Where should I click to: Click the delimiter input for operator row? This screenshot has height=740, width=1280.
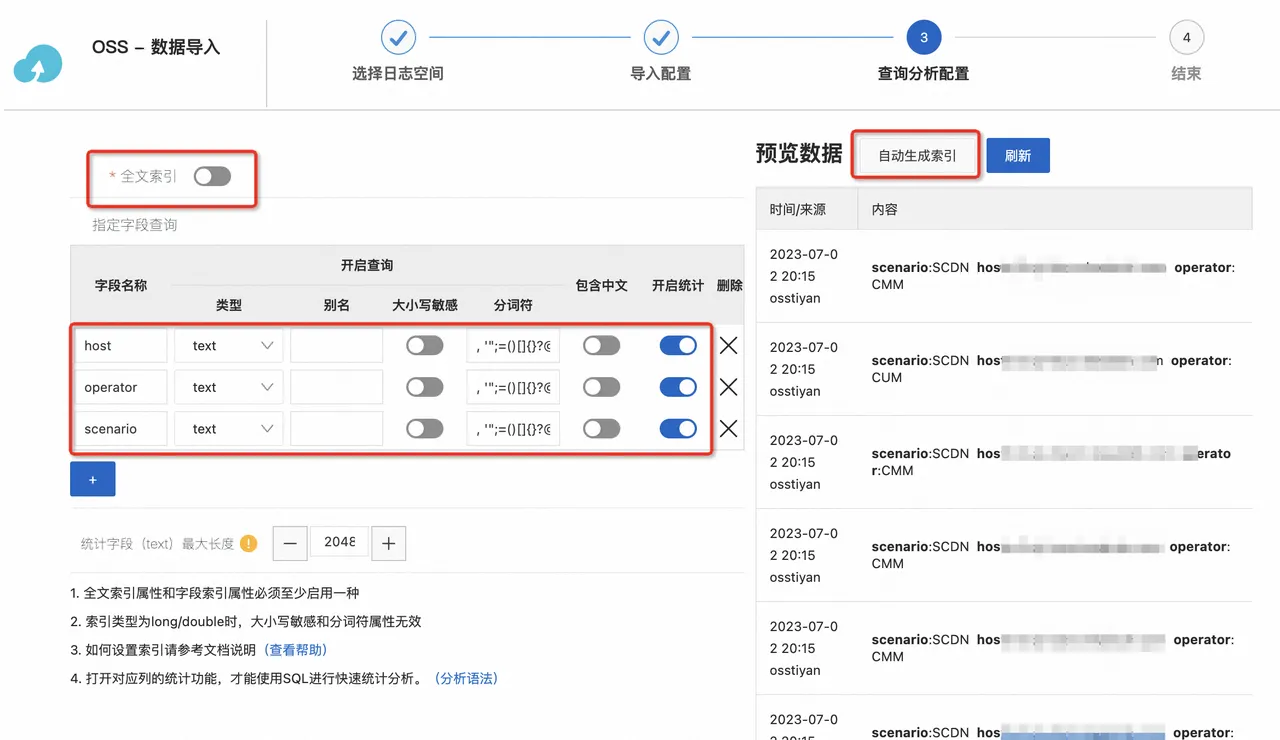coord(513,387)
